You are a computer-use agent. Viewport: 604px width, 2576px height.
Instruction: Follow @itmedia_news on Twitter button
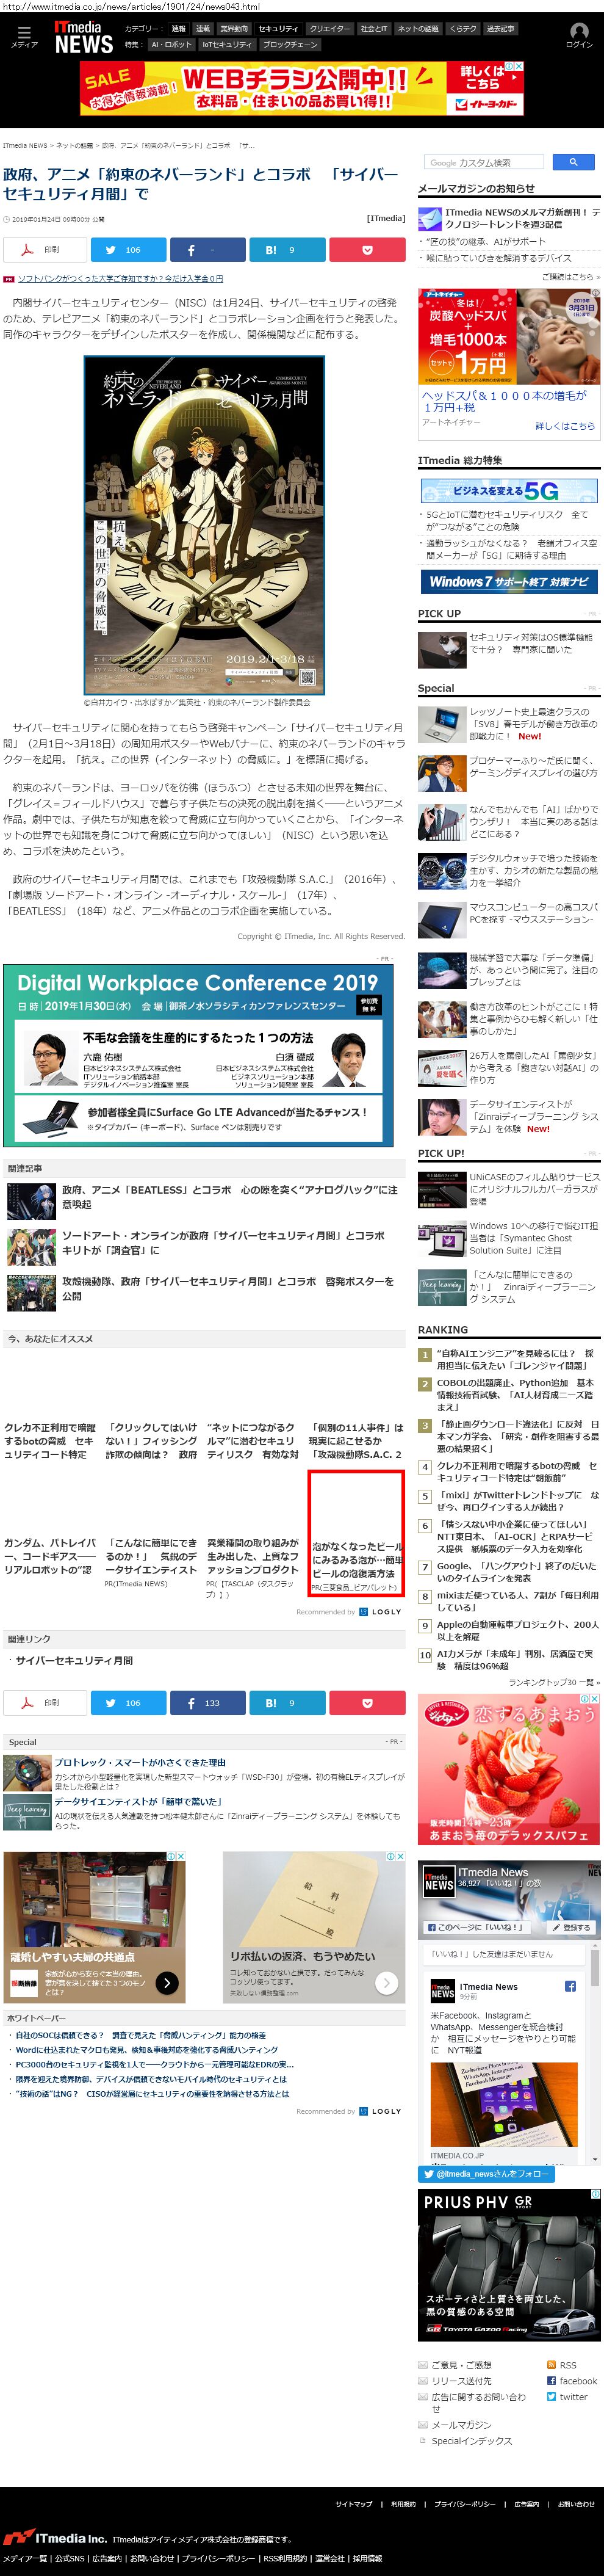(x=486, y=2174)
